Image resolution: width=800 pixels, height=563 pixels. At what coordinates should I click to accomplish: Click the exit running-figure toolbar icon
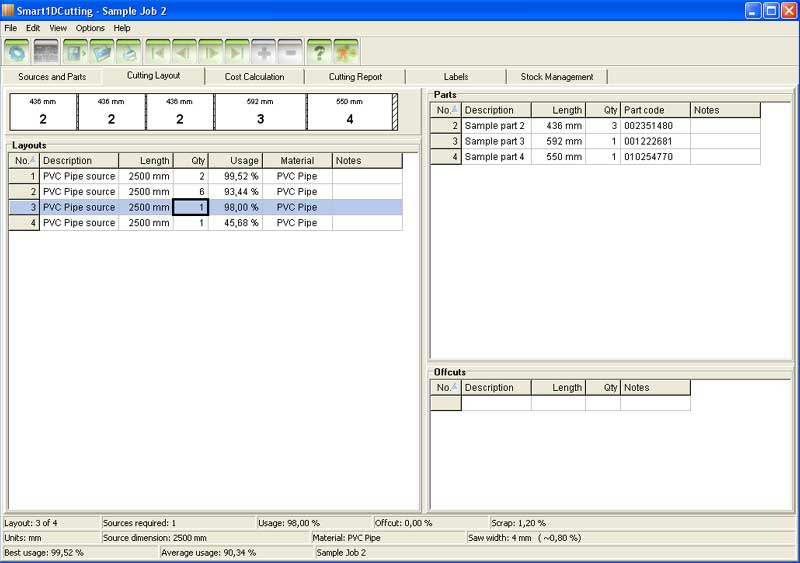click(346, 52)
